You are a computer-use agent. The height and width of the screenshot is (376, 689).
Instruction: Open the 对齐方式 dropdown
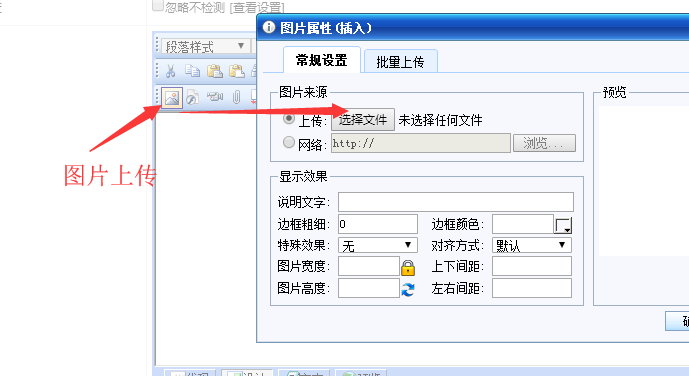point(532,245)
